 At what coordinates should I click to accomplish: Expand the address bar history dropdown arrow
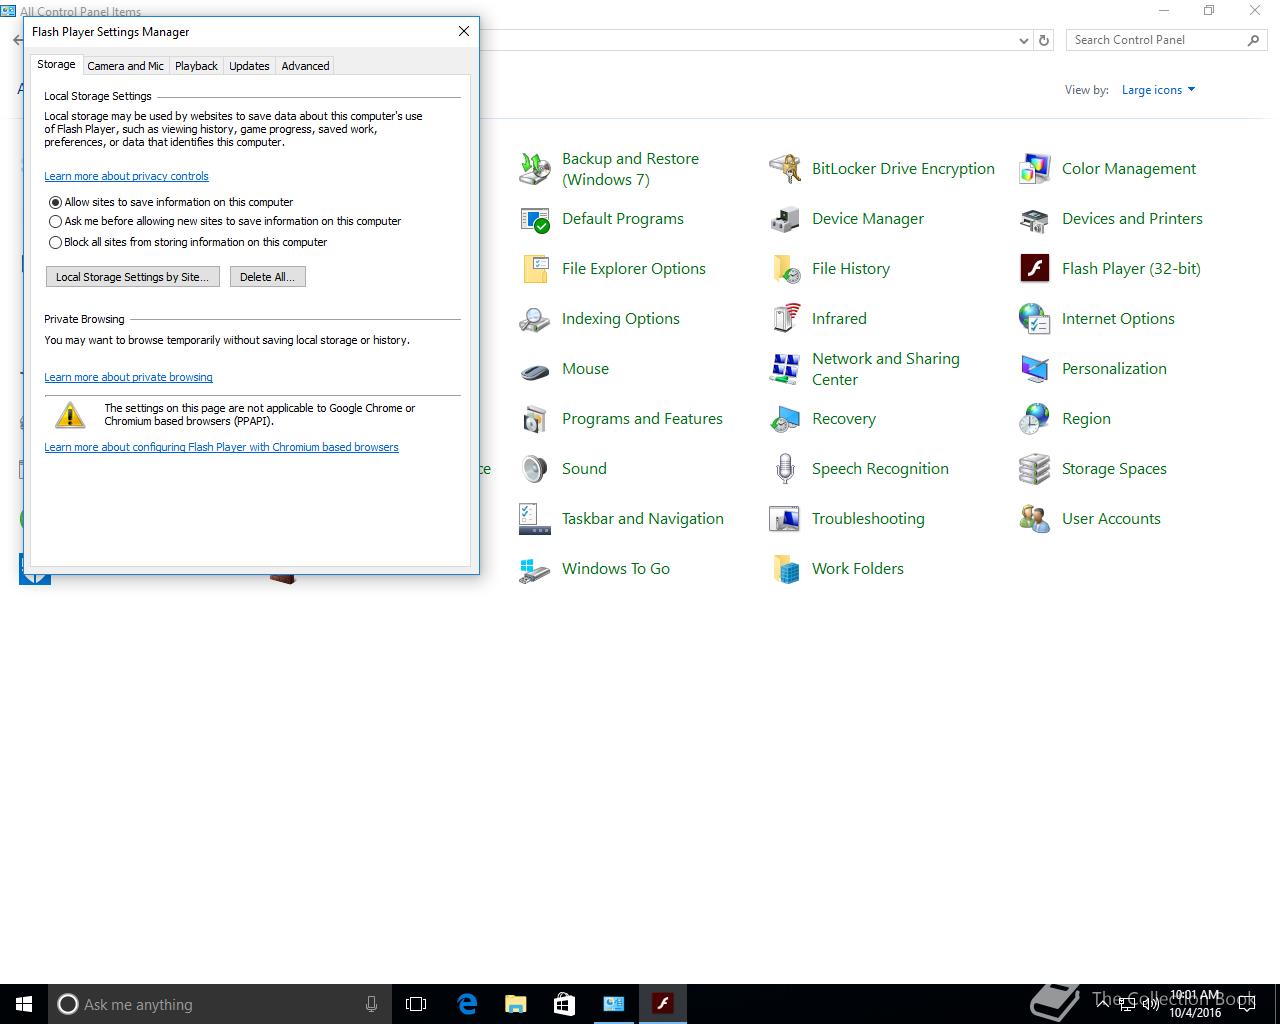pos(1023,41)
